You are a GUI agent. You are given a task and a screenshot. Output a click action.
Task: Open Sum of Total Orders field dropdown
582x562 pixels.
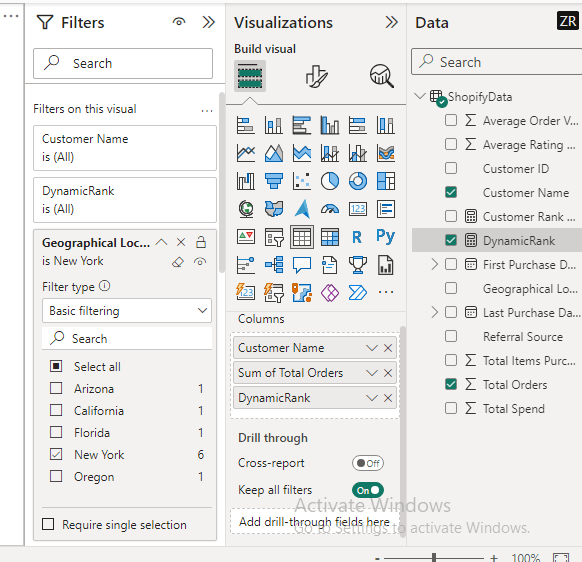(x=372, y=373)
